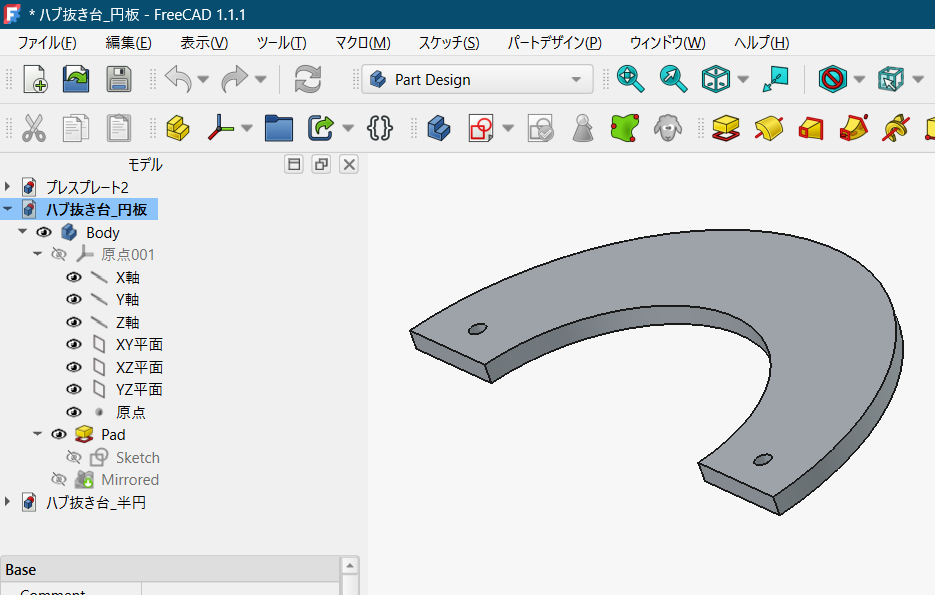Toggle visibility of Z軸

pyautogui.click(x=73, y=322)
